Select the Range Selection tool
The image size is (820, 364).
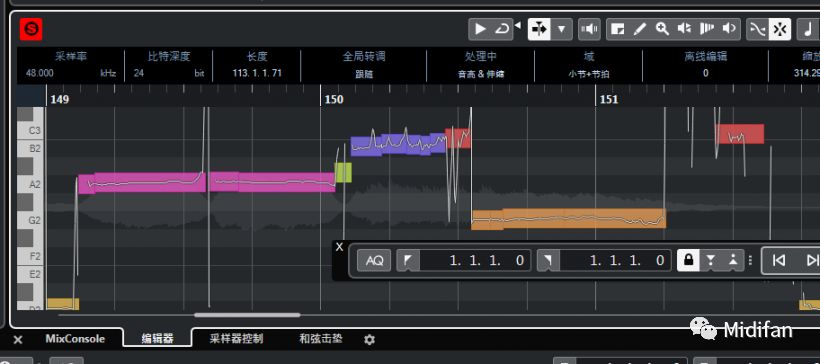(618, 29)
